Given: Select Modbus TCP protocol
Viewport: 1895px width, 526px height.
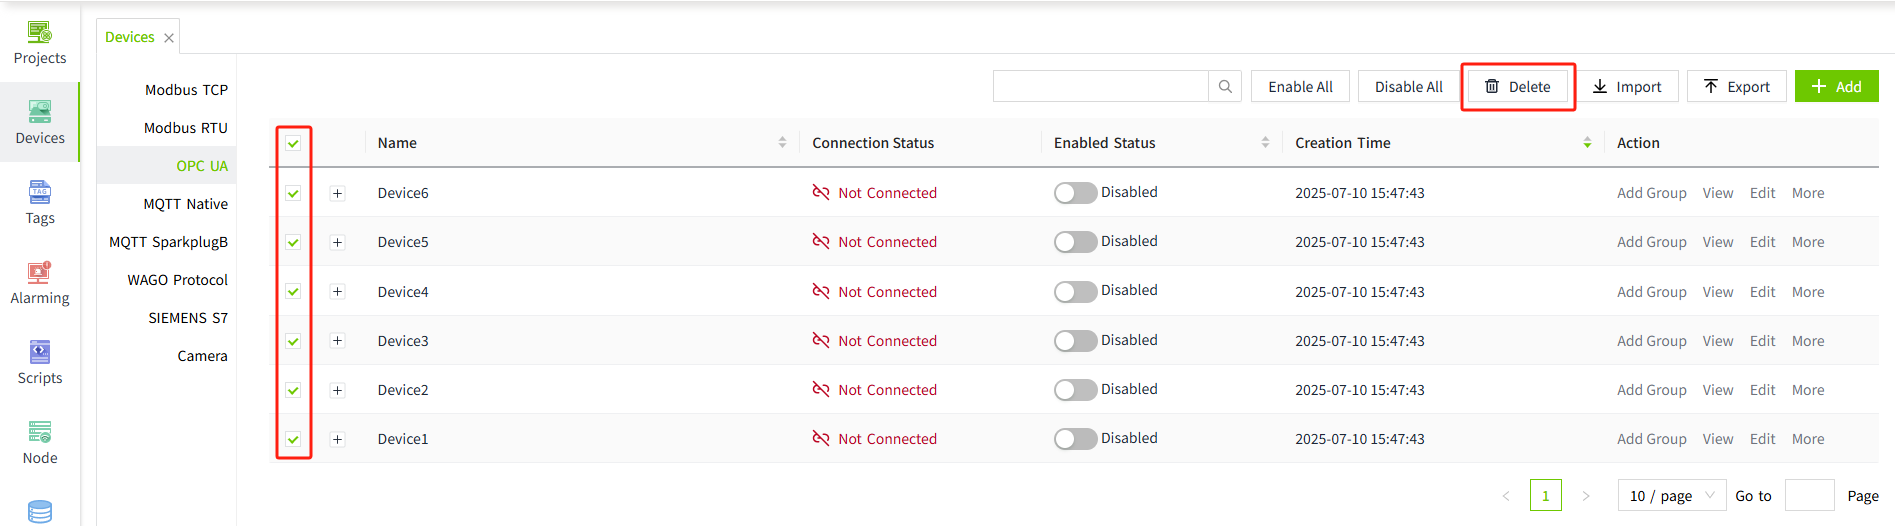Looking at the screenshot, I should [x=186, y=90].
